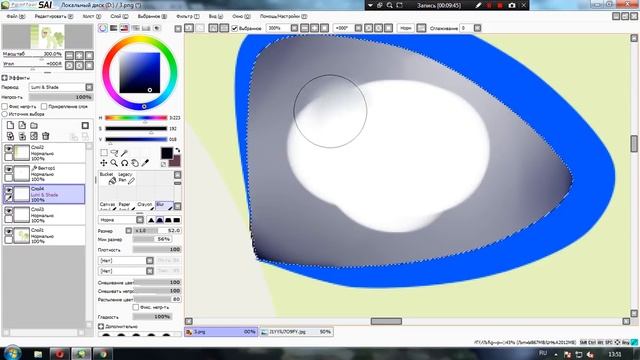Select the Legacy Pen tool
640x360 pixels.
[126, 178]
